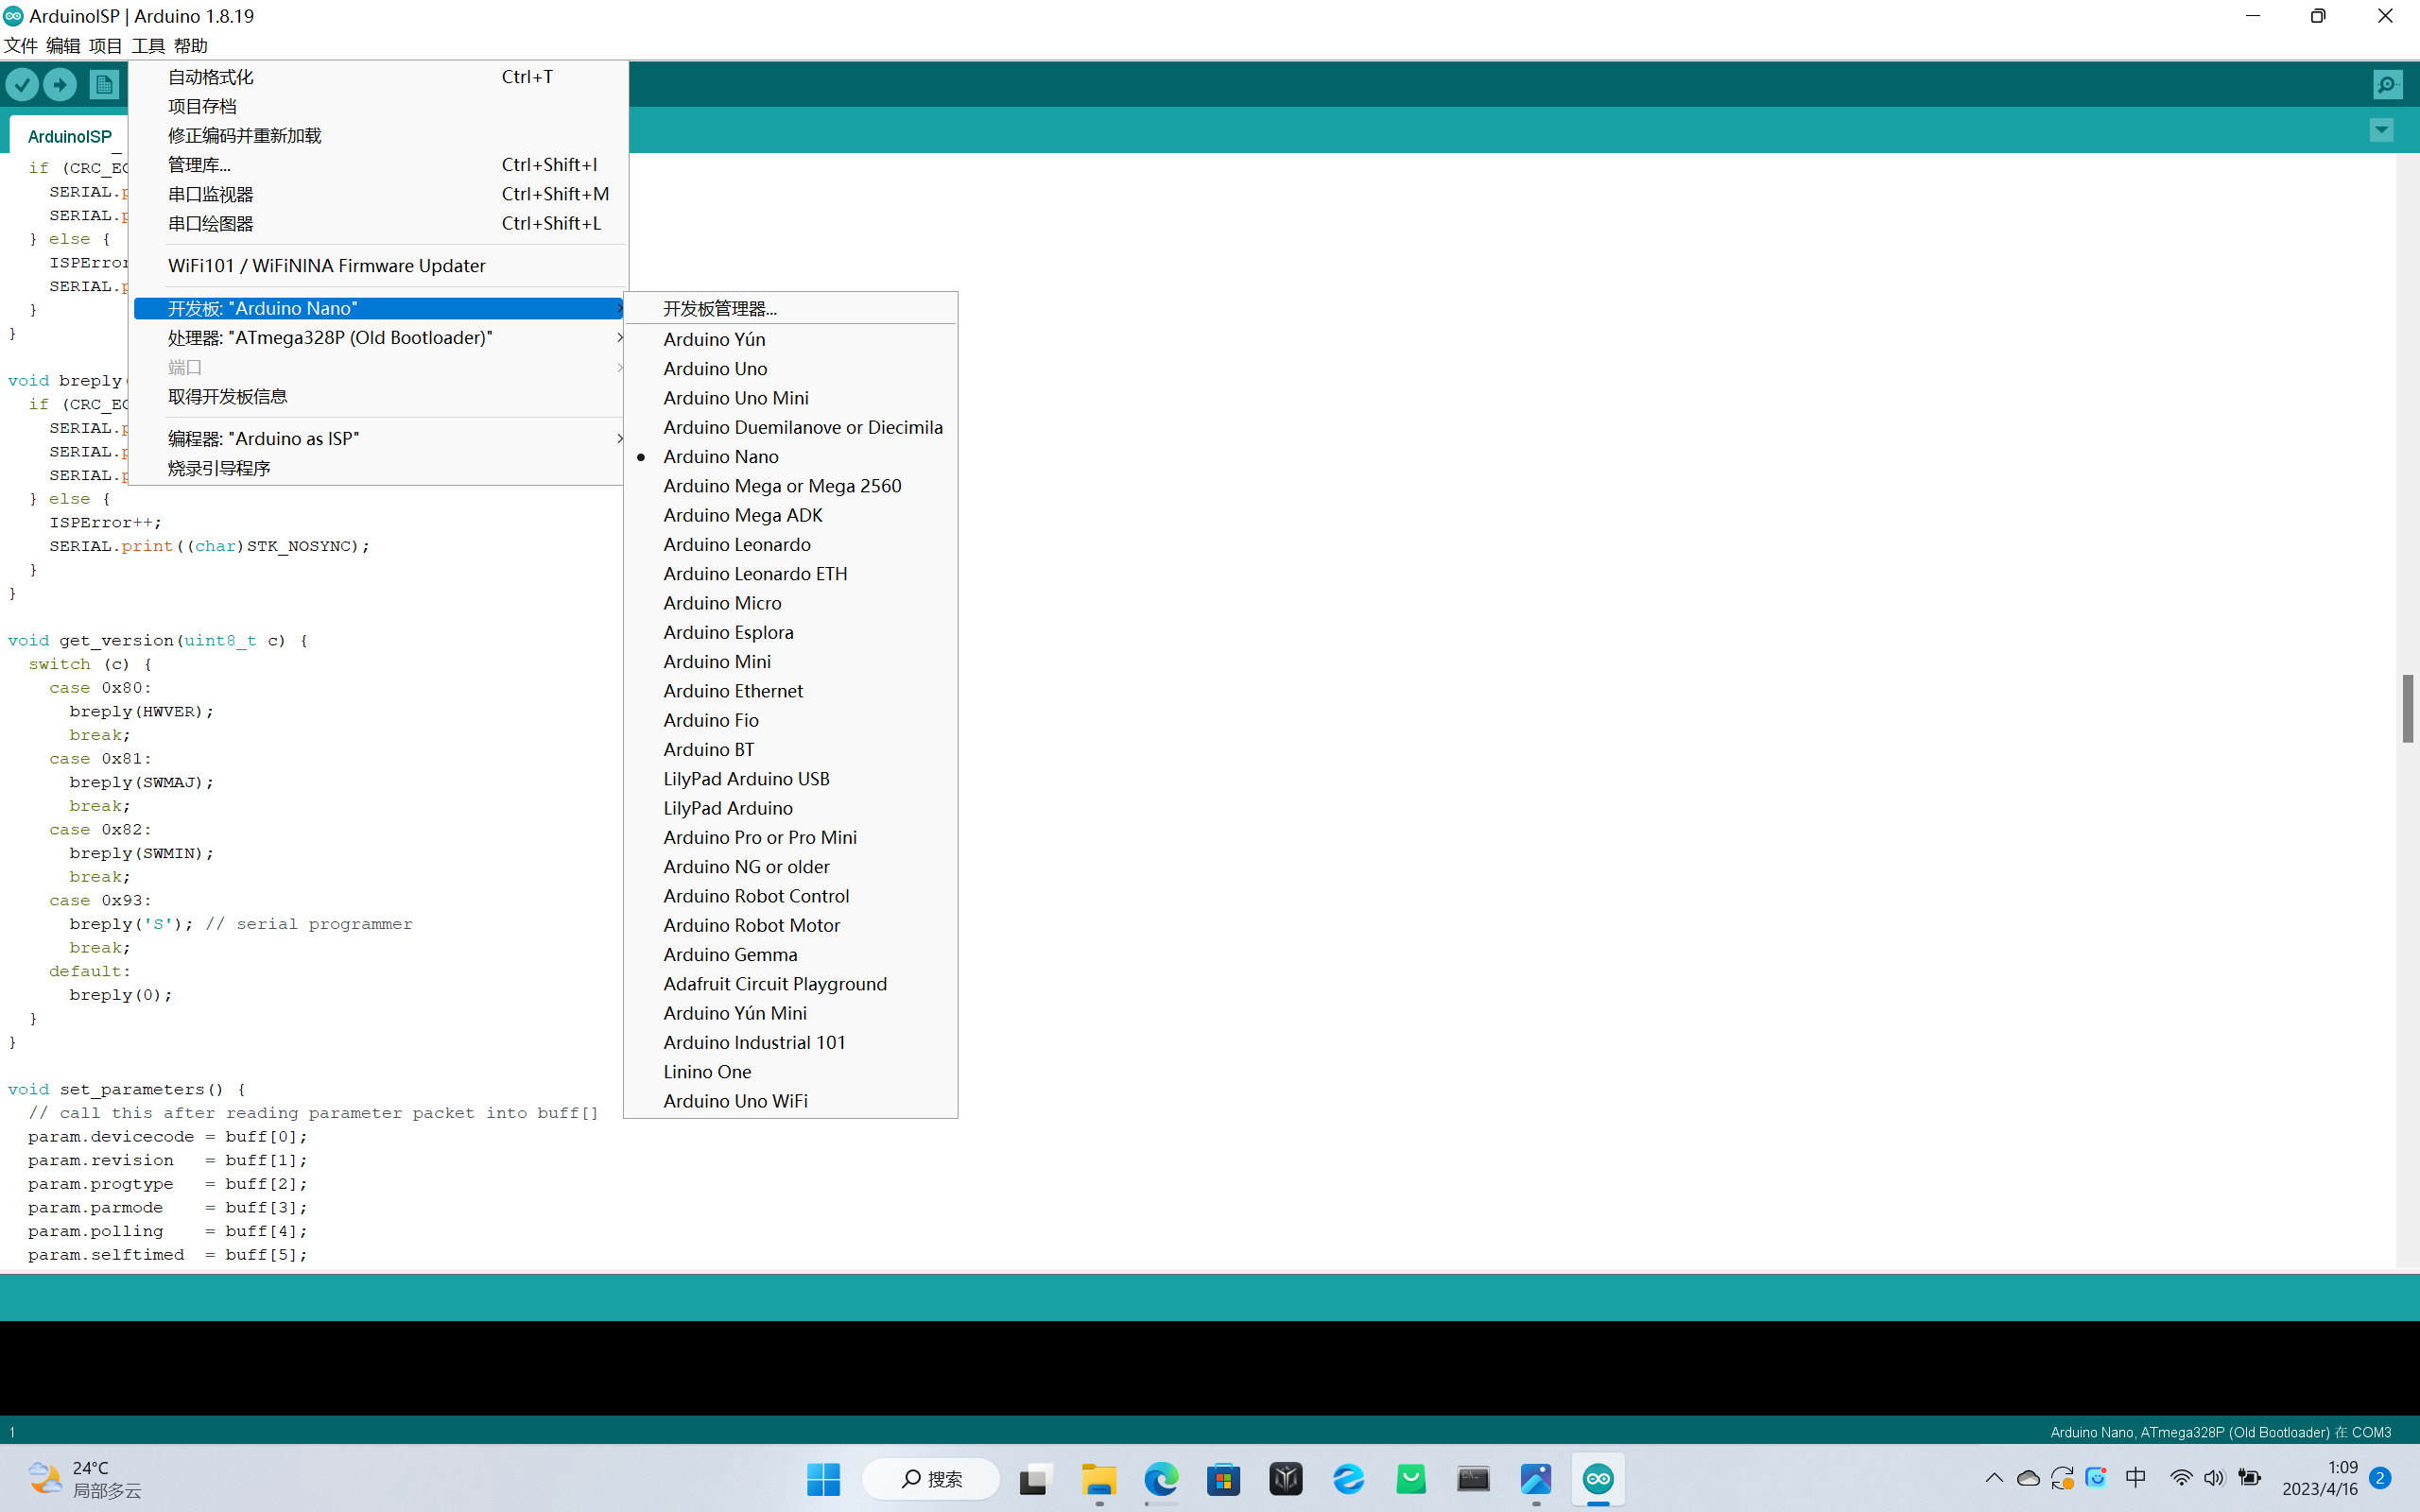Select LilyPad Arduino USB board
Image resolution: width=2420 pixels, height=1512 pixels.
[790, 779]
